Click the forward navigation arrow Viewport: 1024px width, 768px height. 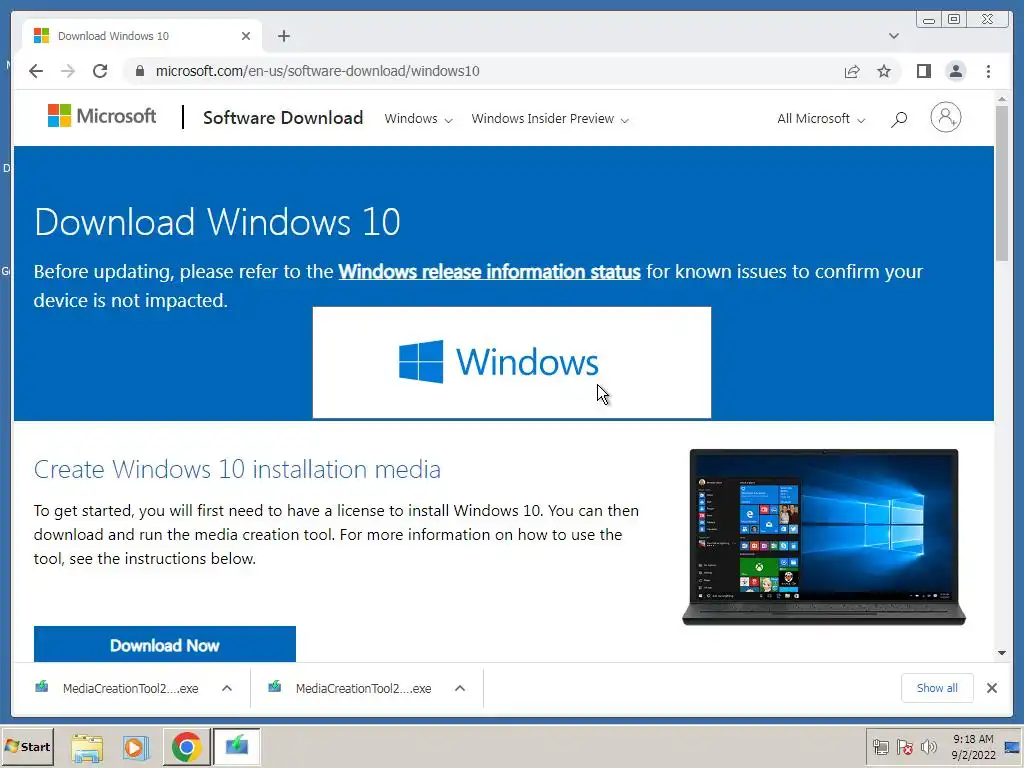68,71
